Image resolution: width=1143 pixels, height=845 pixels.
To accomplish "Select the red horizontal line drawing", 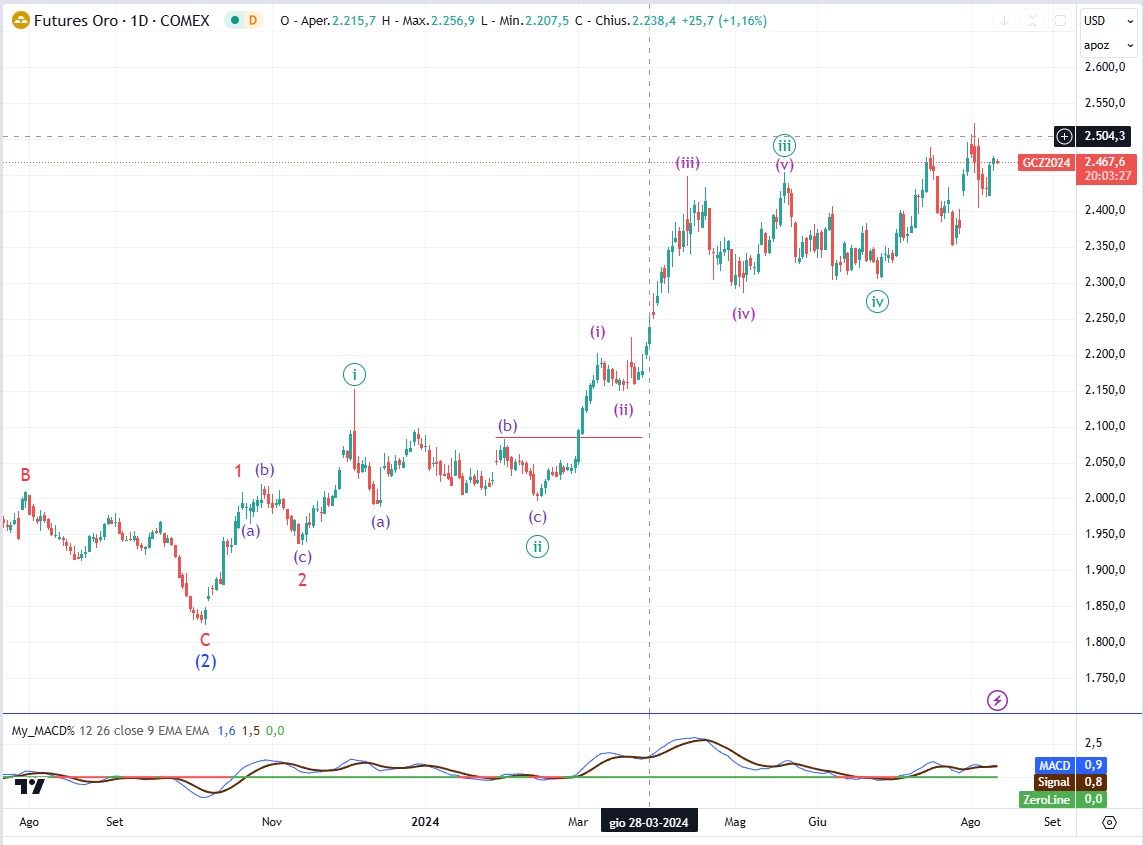I will [569, 437].
